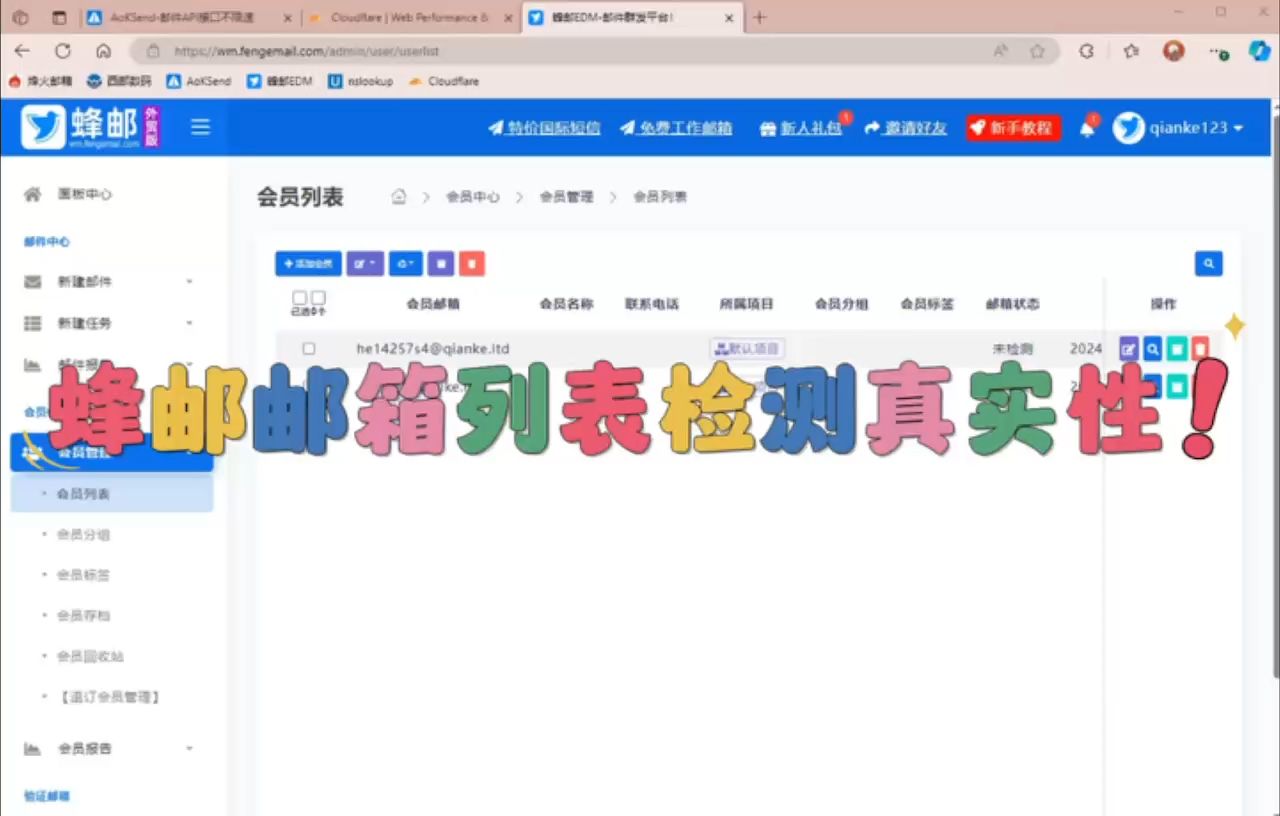Click the teal action icon for he14257s4@qianke.ltd
The height and width of the screenshot is (816, 1280).
[1177, 348]
